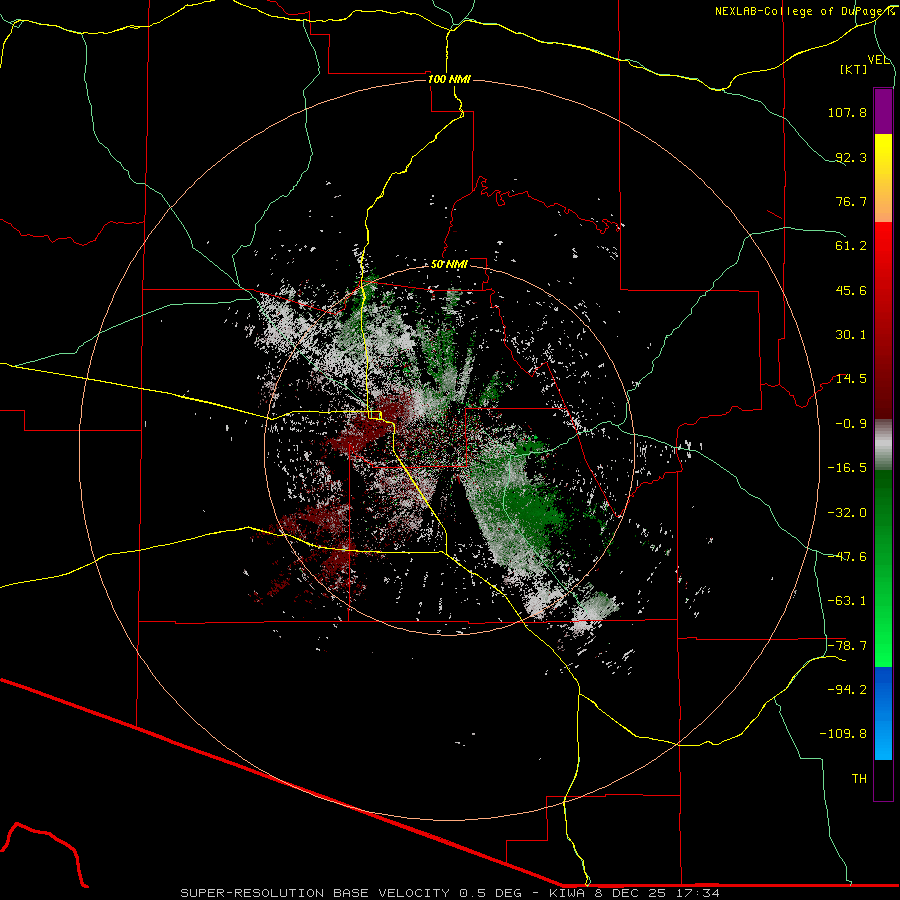Click the -63.1 value on velocity scale
Viewport: 900px width, 900px height.
847,601
